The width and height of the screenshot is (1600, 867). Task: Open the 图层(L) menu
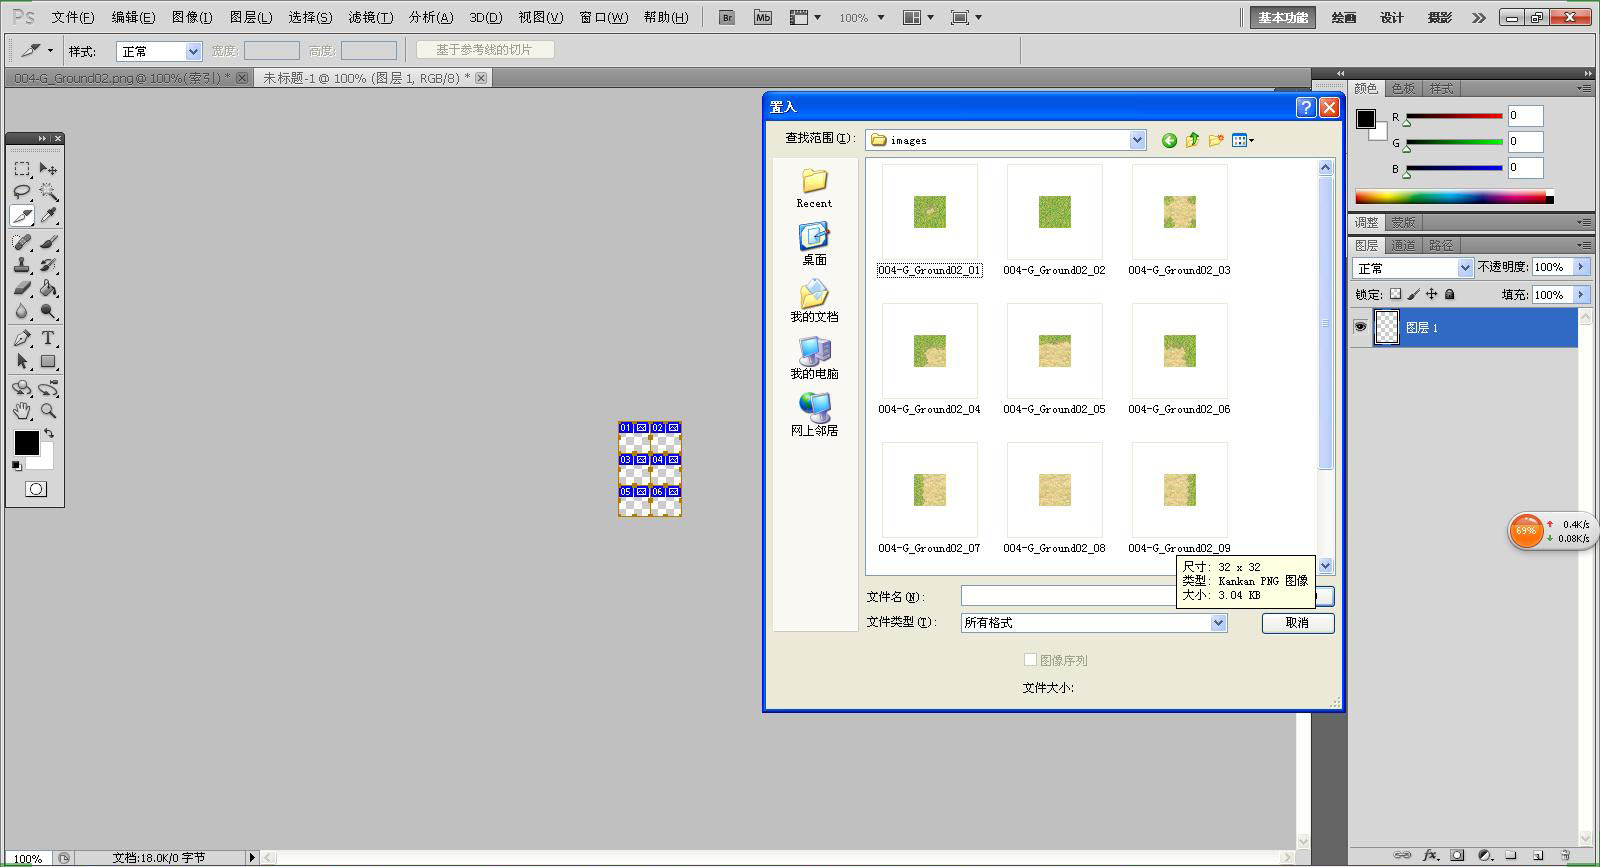pos(251,17)
